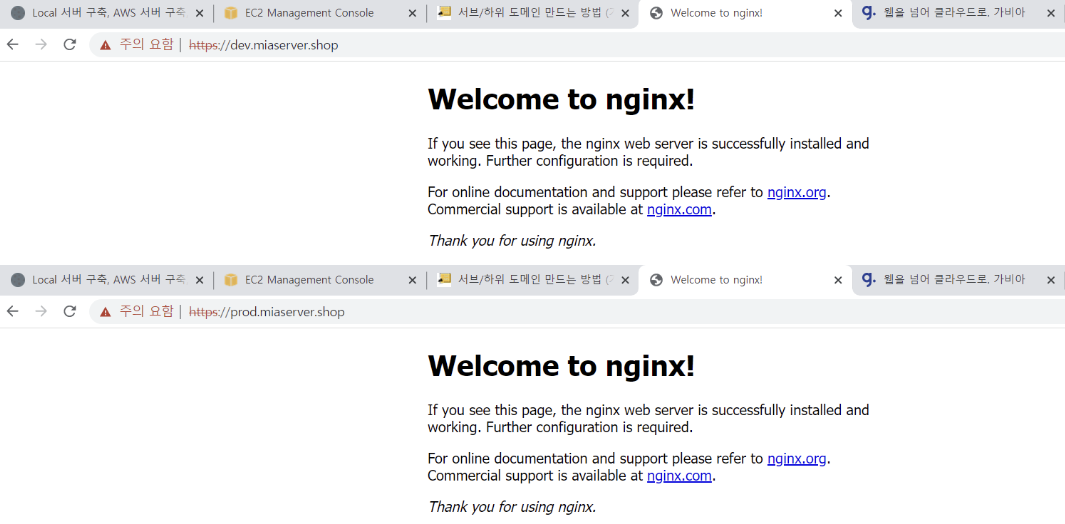Viewport: 1065px width, 524px height.
Task: Go back in the prod.miaserver.shop window
Action: [x=12, y=311]
